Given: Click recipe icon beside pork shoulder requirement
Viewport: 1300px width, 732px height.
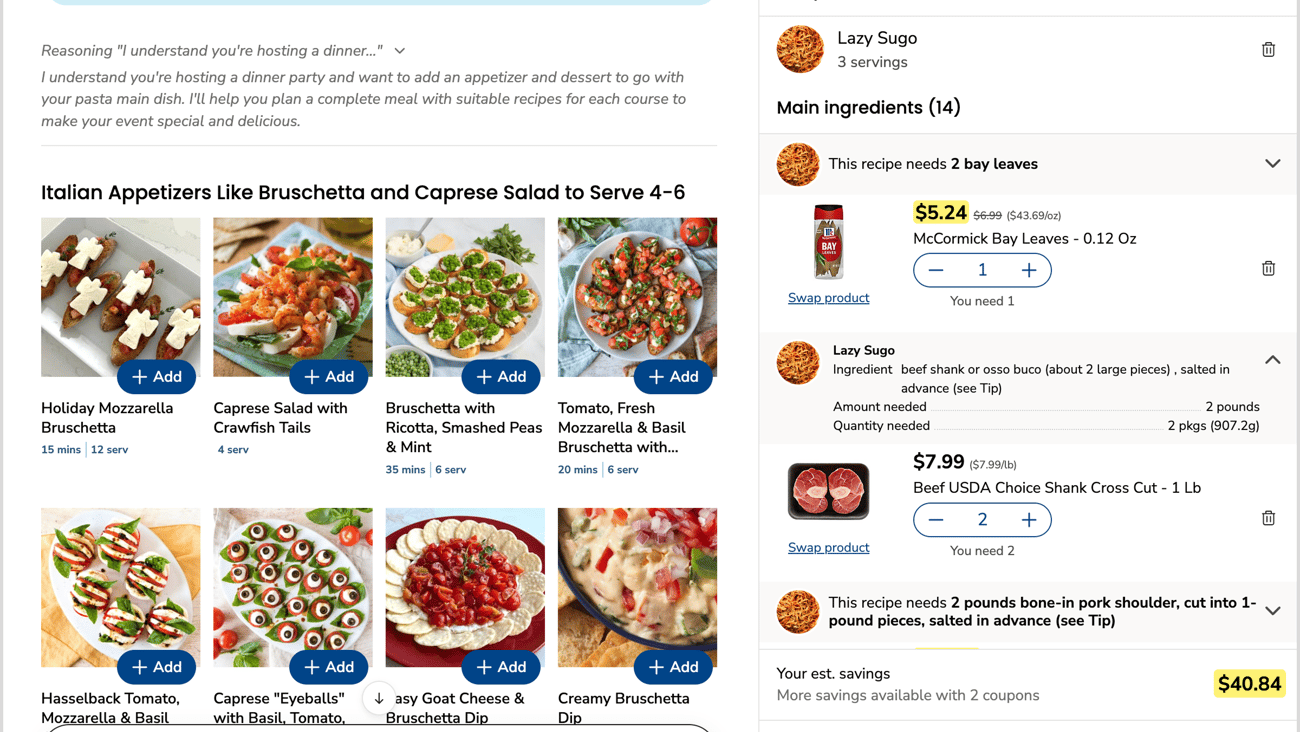Looking at the screenshot, I should tap(797, 610).
